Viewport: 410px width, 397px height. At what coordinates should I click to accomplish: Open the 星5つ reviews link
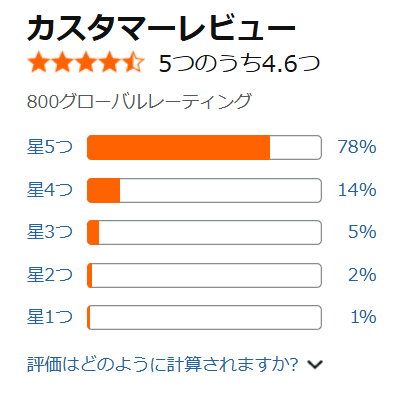pos(50,147)
